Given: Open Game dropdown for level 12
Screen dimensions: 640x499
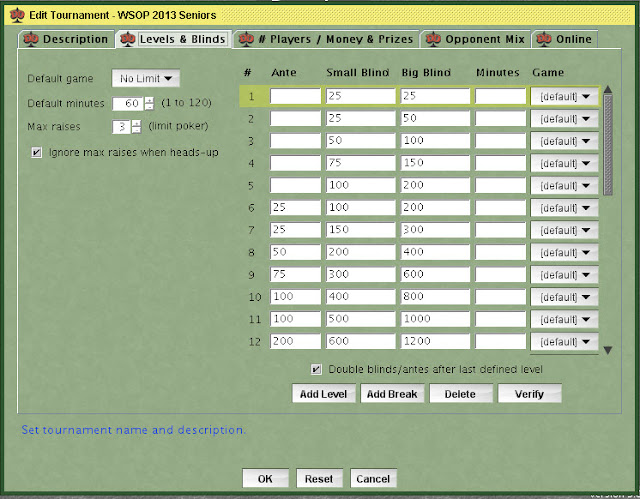Looking at the screenshot, I should pyautogui.click(x=564, y=342).
